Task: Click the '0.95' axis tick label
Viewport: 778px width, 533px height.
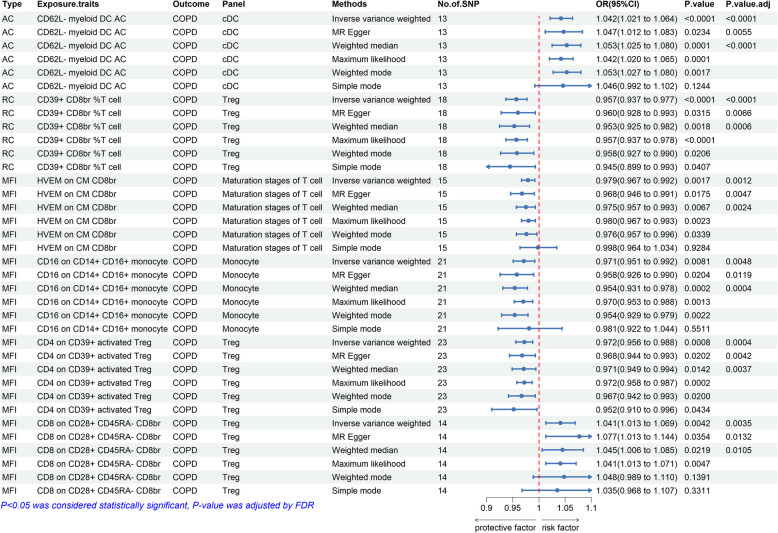Action: 513,508
